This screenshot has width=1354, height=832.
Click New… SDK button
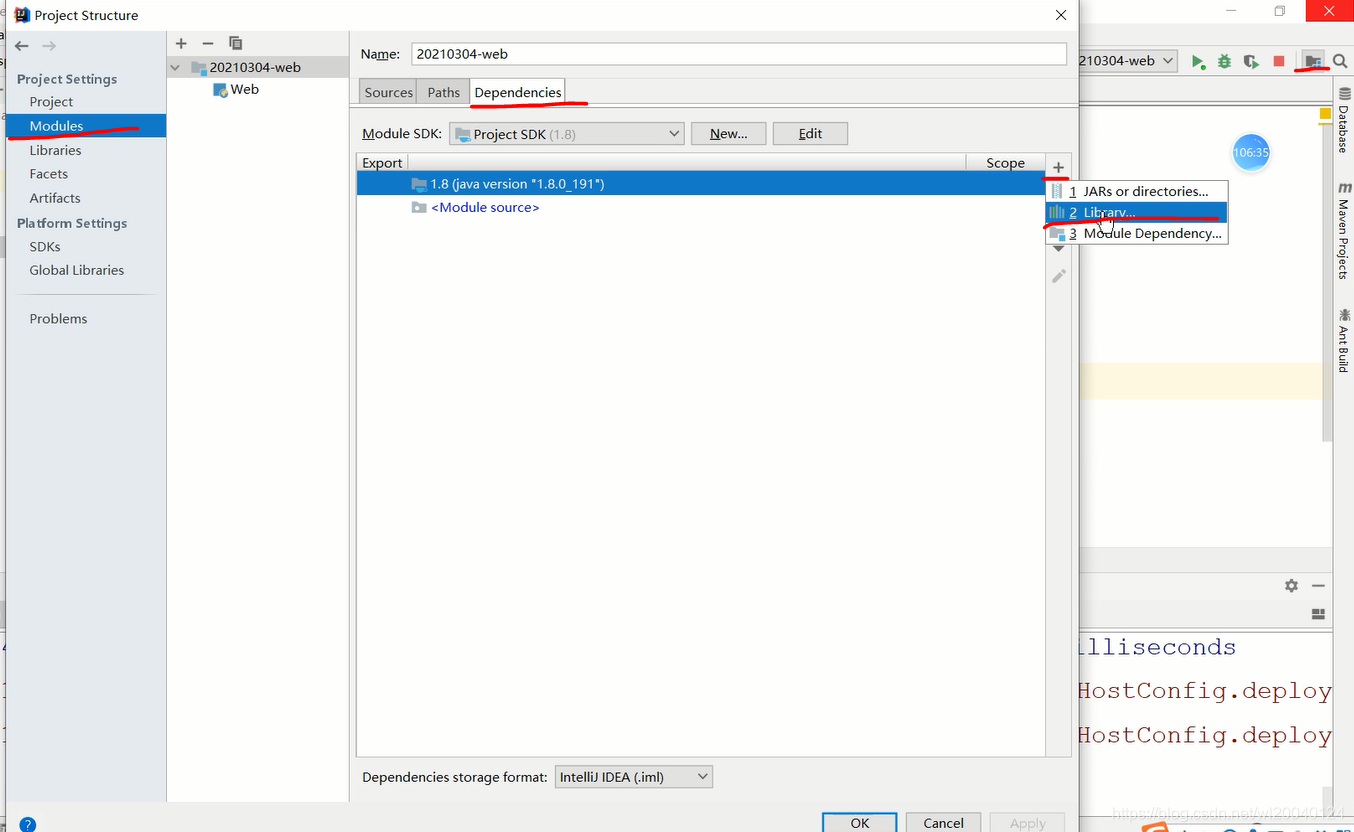(728, 134)
